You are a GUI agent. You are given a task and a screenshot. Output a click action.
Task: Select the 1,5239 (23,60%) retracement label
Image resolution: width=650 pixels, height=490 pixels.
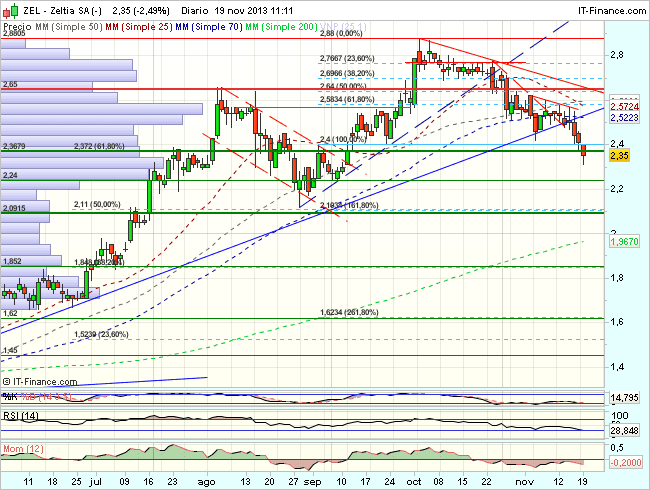[x=101, y=335]
